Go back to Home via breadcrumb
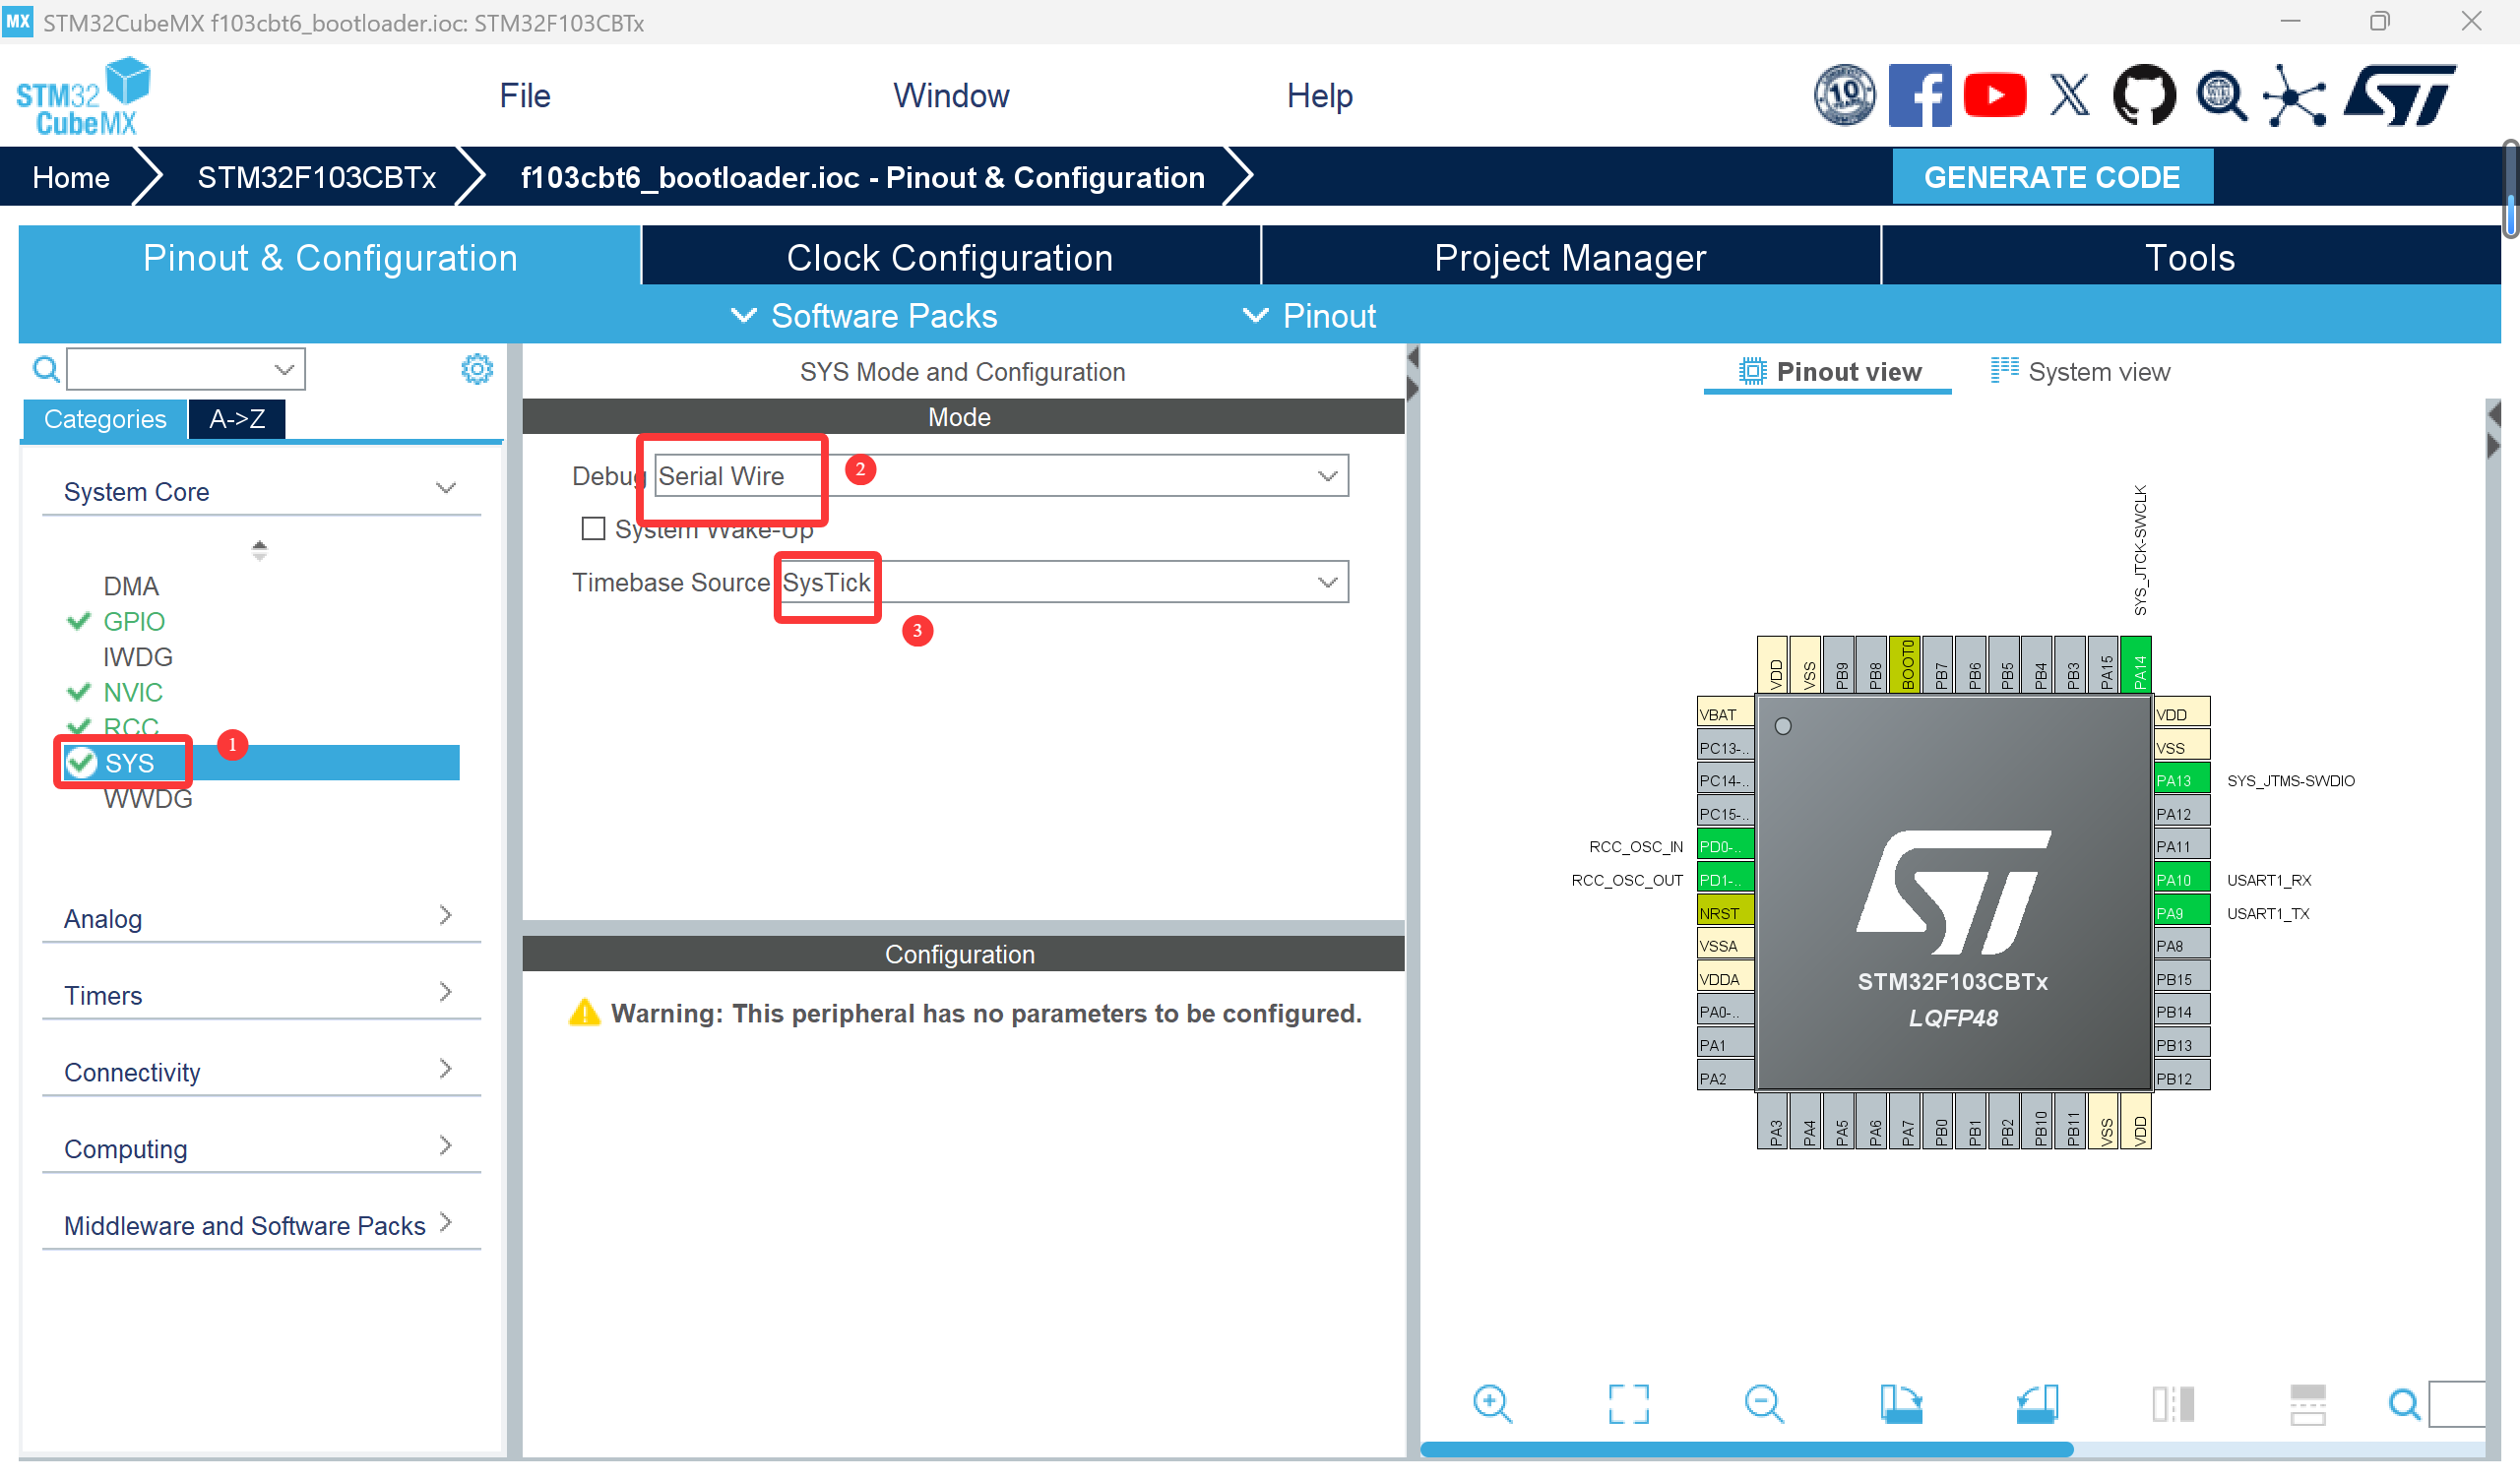Screen dimensions: 2520x1480 pyautogui.click(x=70, y=176)
